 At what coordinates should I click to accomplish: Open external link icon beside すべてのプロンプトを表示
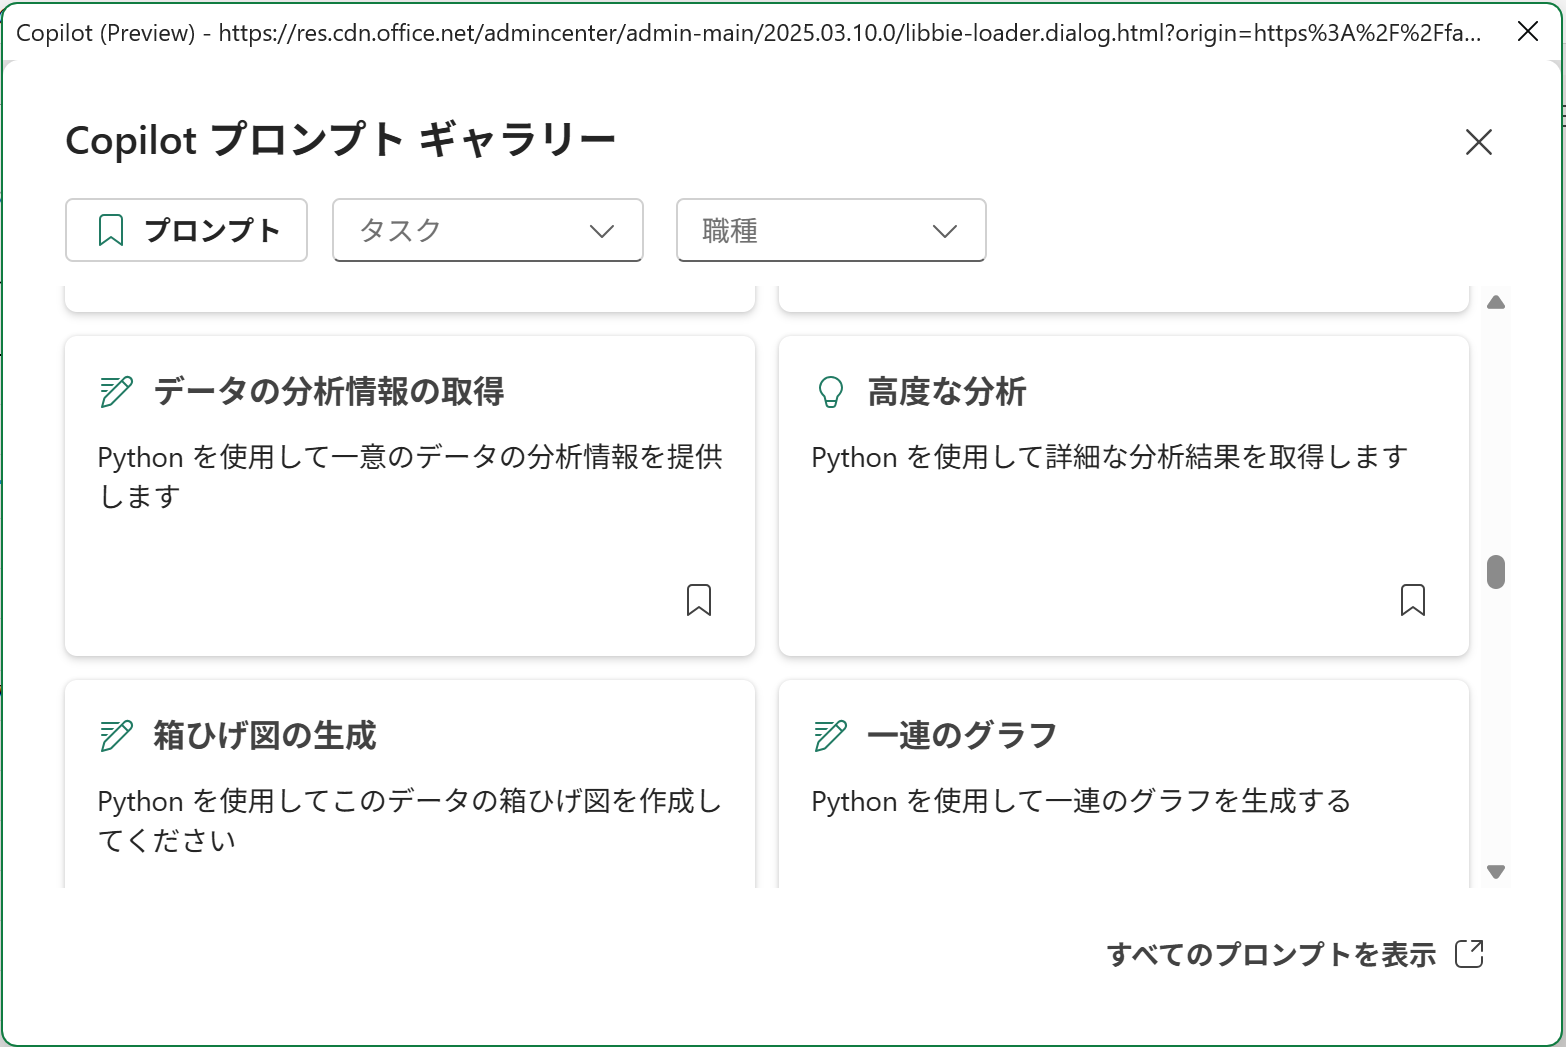[x=1470, y=954]
